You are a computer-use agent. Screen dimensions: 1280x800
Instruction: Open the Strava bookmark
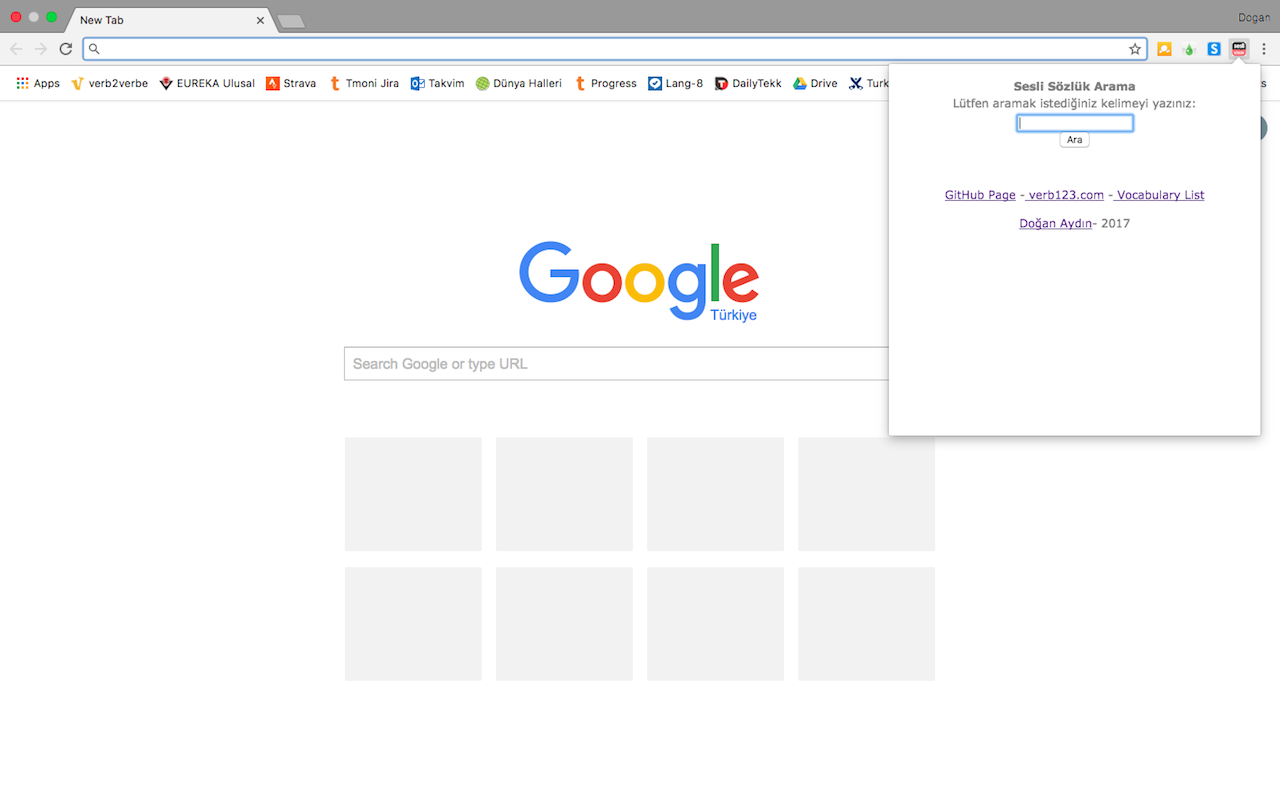click(x=291, y=83)
